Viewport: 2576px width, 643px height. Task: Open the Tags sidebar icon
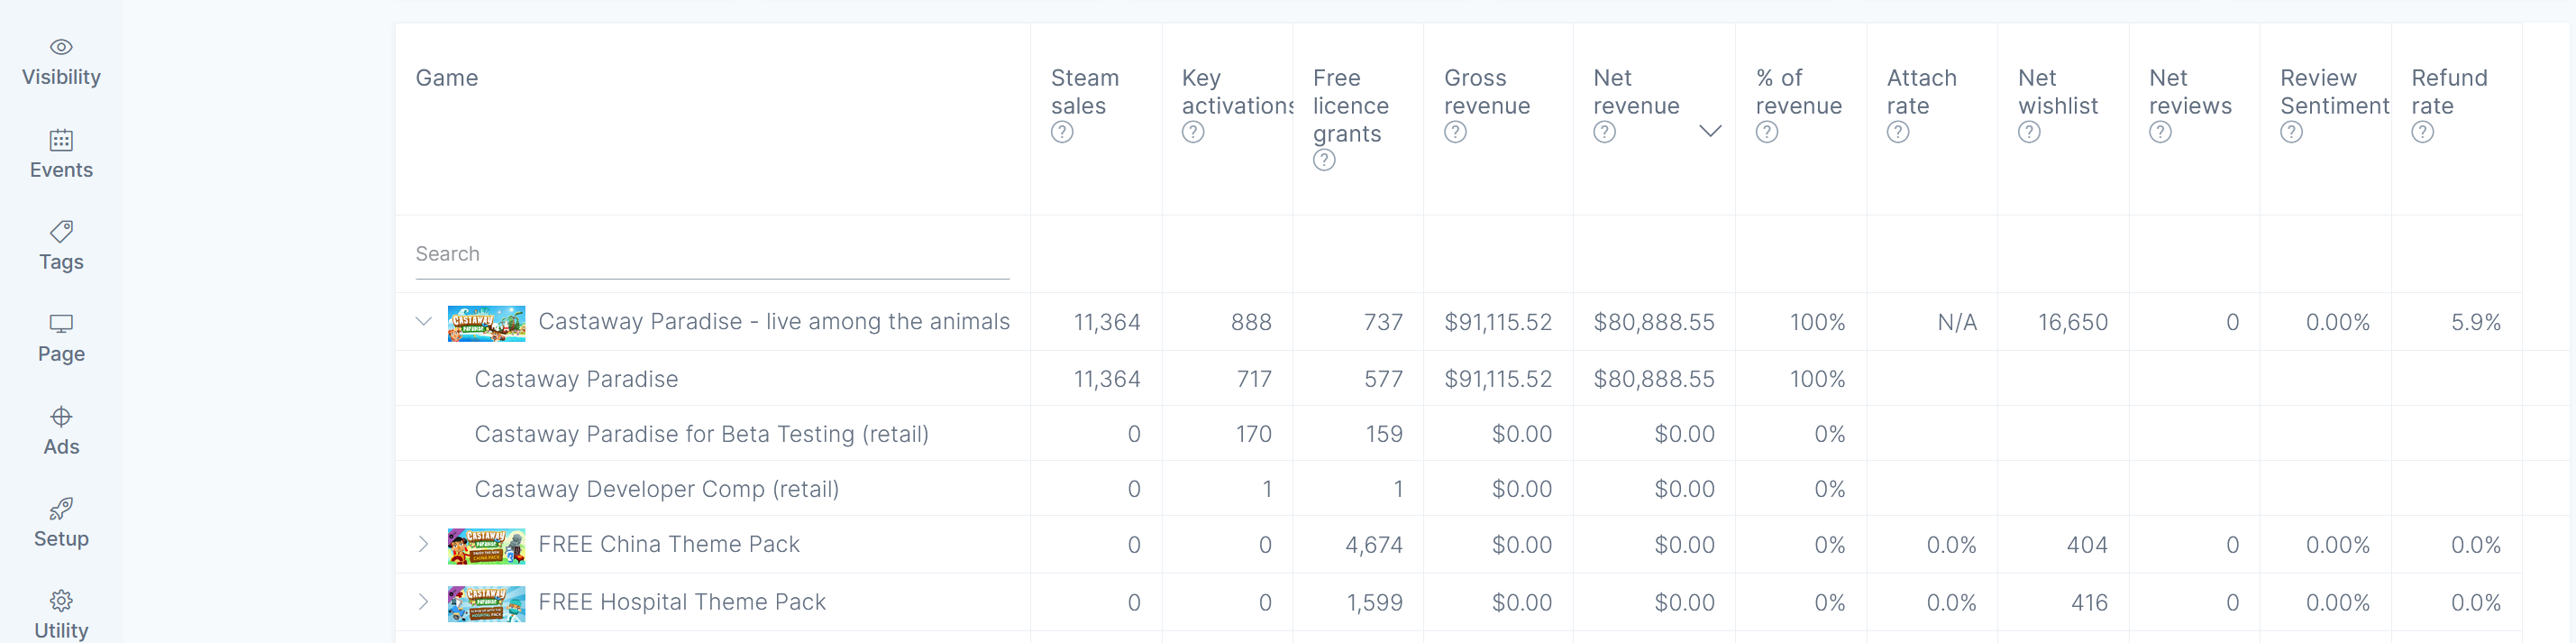pos(61,231)
